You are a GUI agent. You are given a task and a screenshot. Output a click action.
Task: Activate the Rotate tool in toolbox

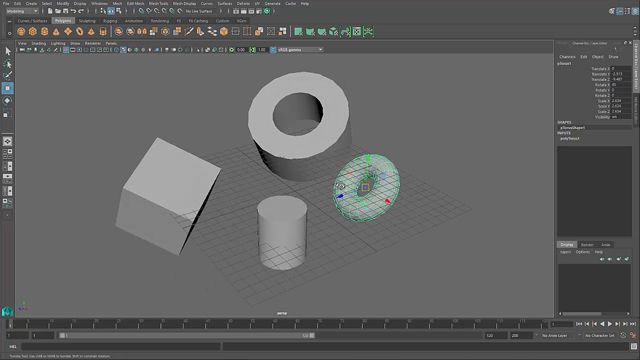pos(7,100)
